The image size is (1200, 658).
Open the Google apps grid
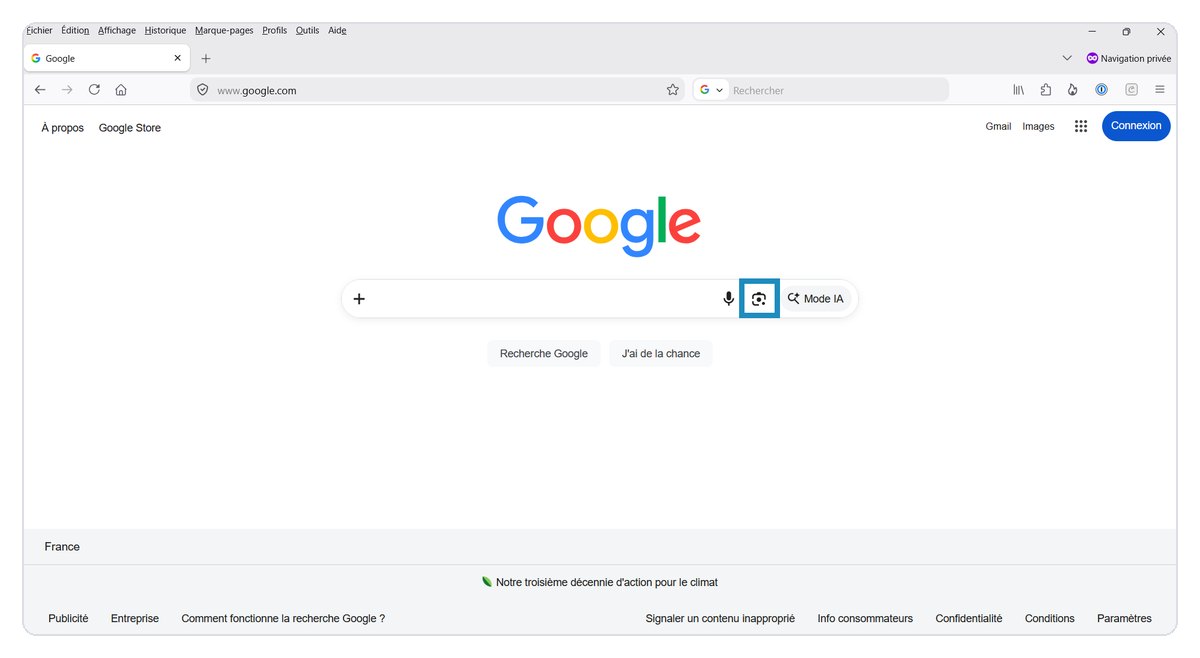[1081, 126]
